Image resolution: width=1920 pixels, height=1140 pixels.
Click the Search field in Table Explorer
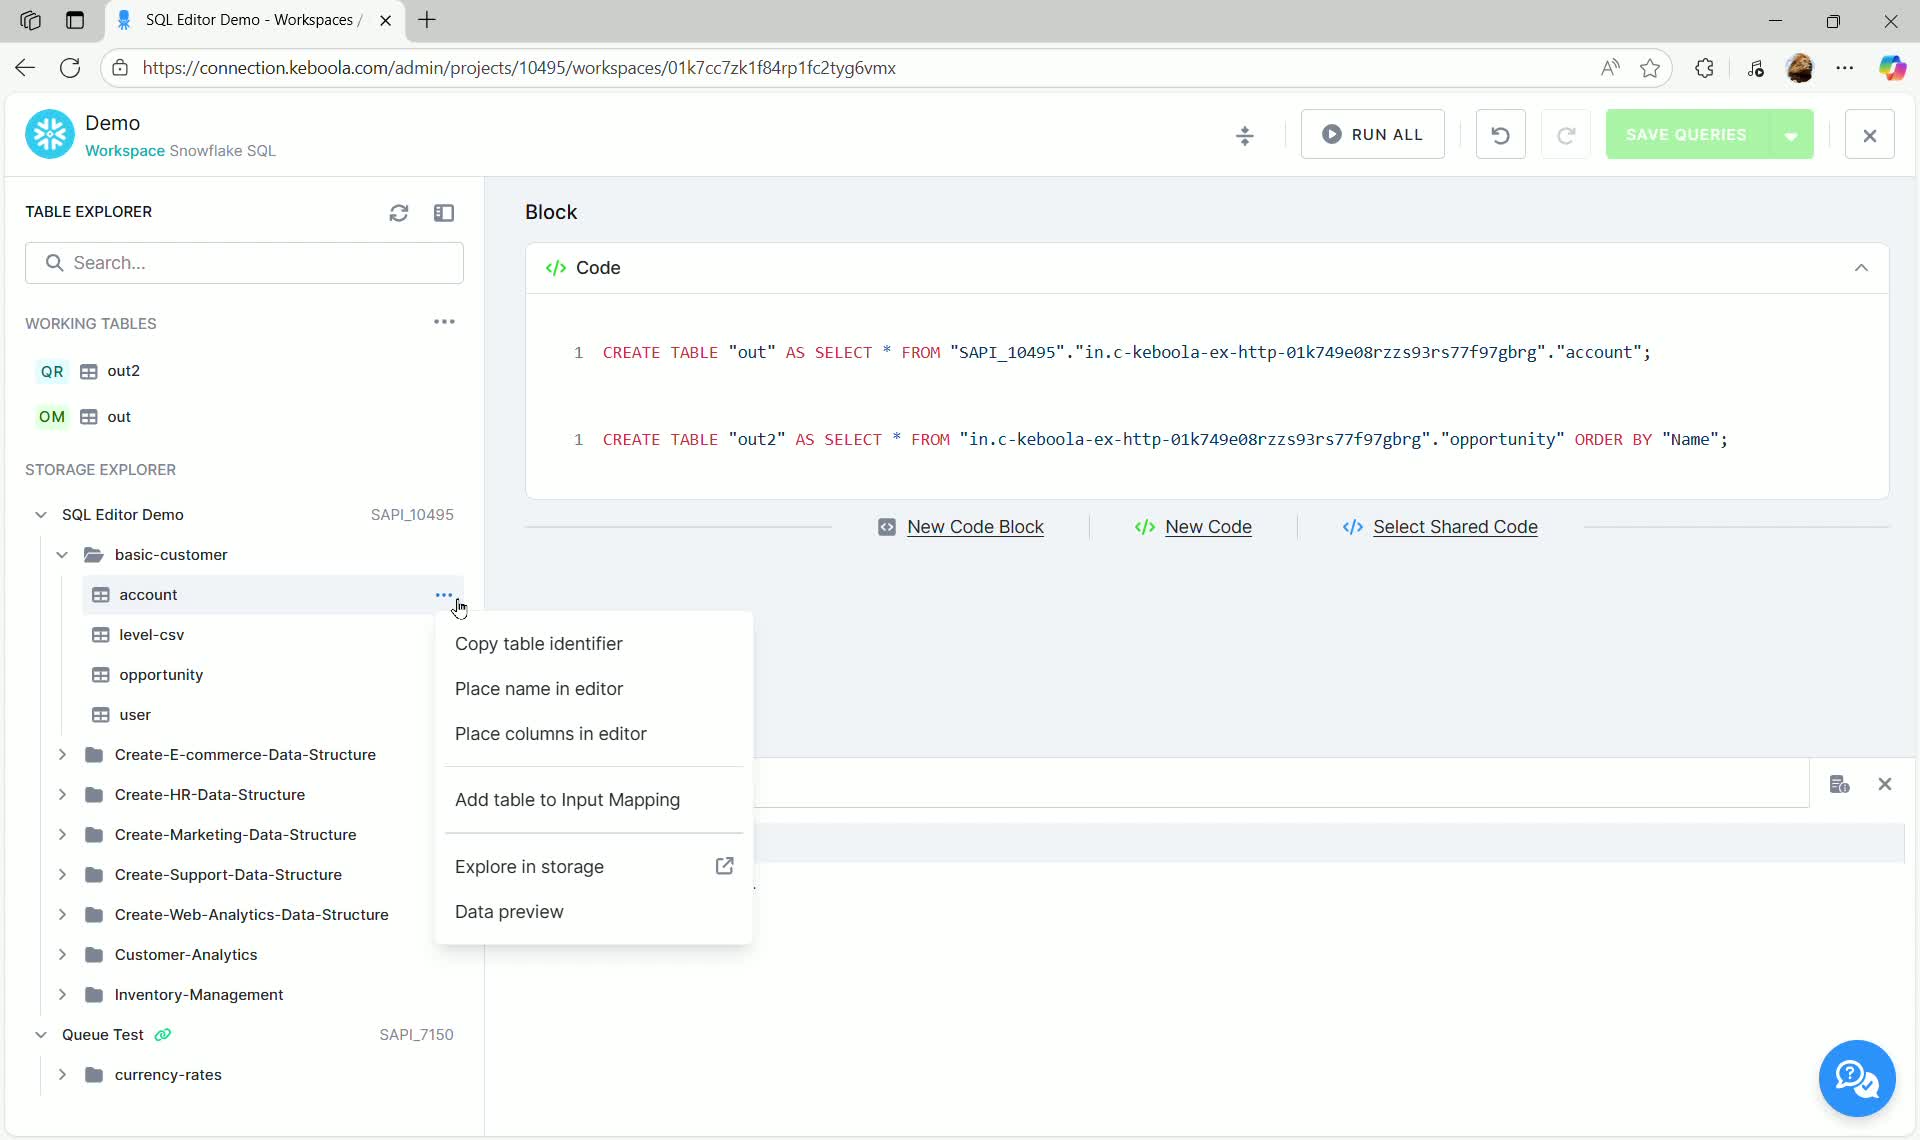tap(245, 262)
